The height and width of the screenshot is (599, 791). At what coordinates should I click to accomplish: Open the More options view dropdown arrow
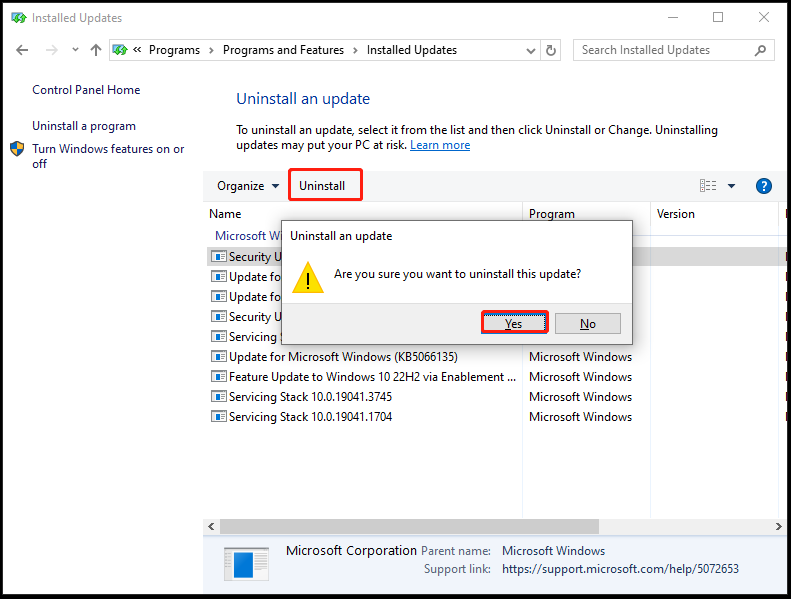(731, 186)
